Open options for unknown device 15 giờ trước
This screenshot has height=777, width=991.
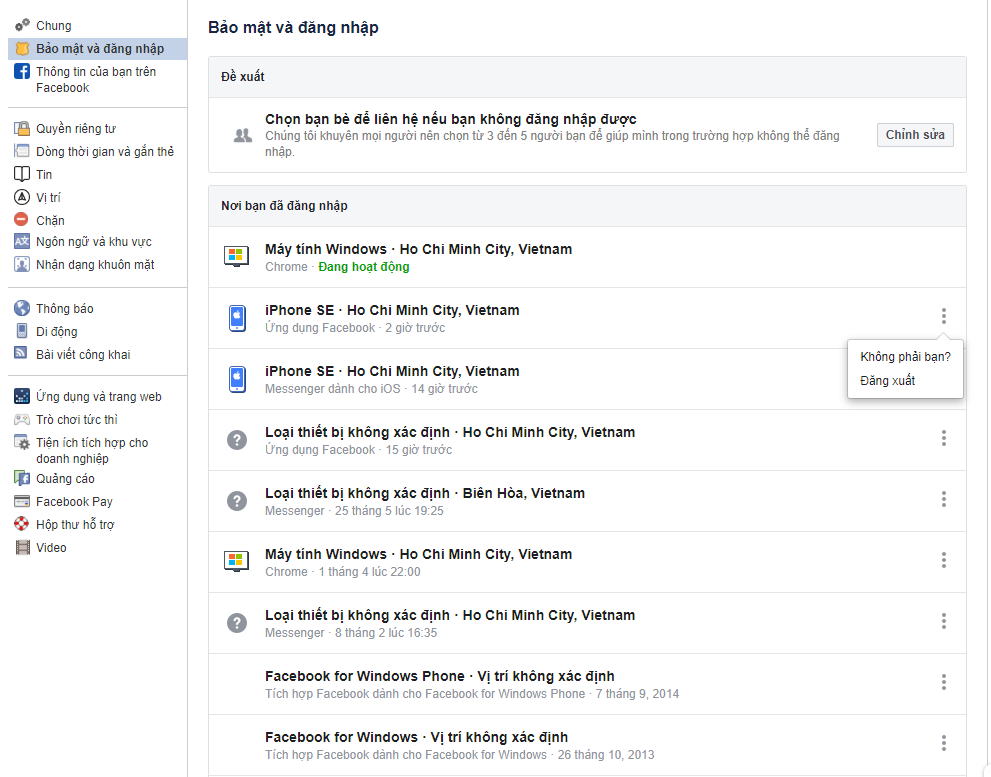coord(944,438)
